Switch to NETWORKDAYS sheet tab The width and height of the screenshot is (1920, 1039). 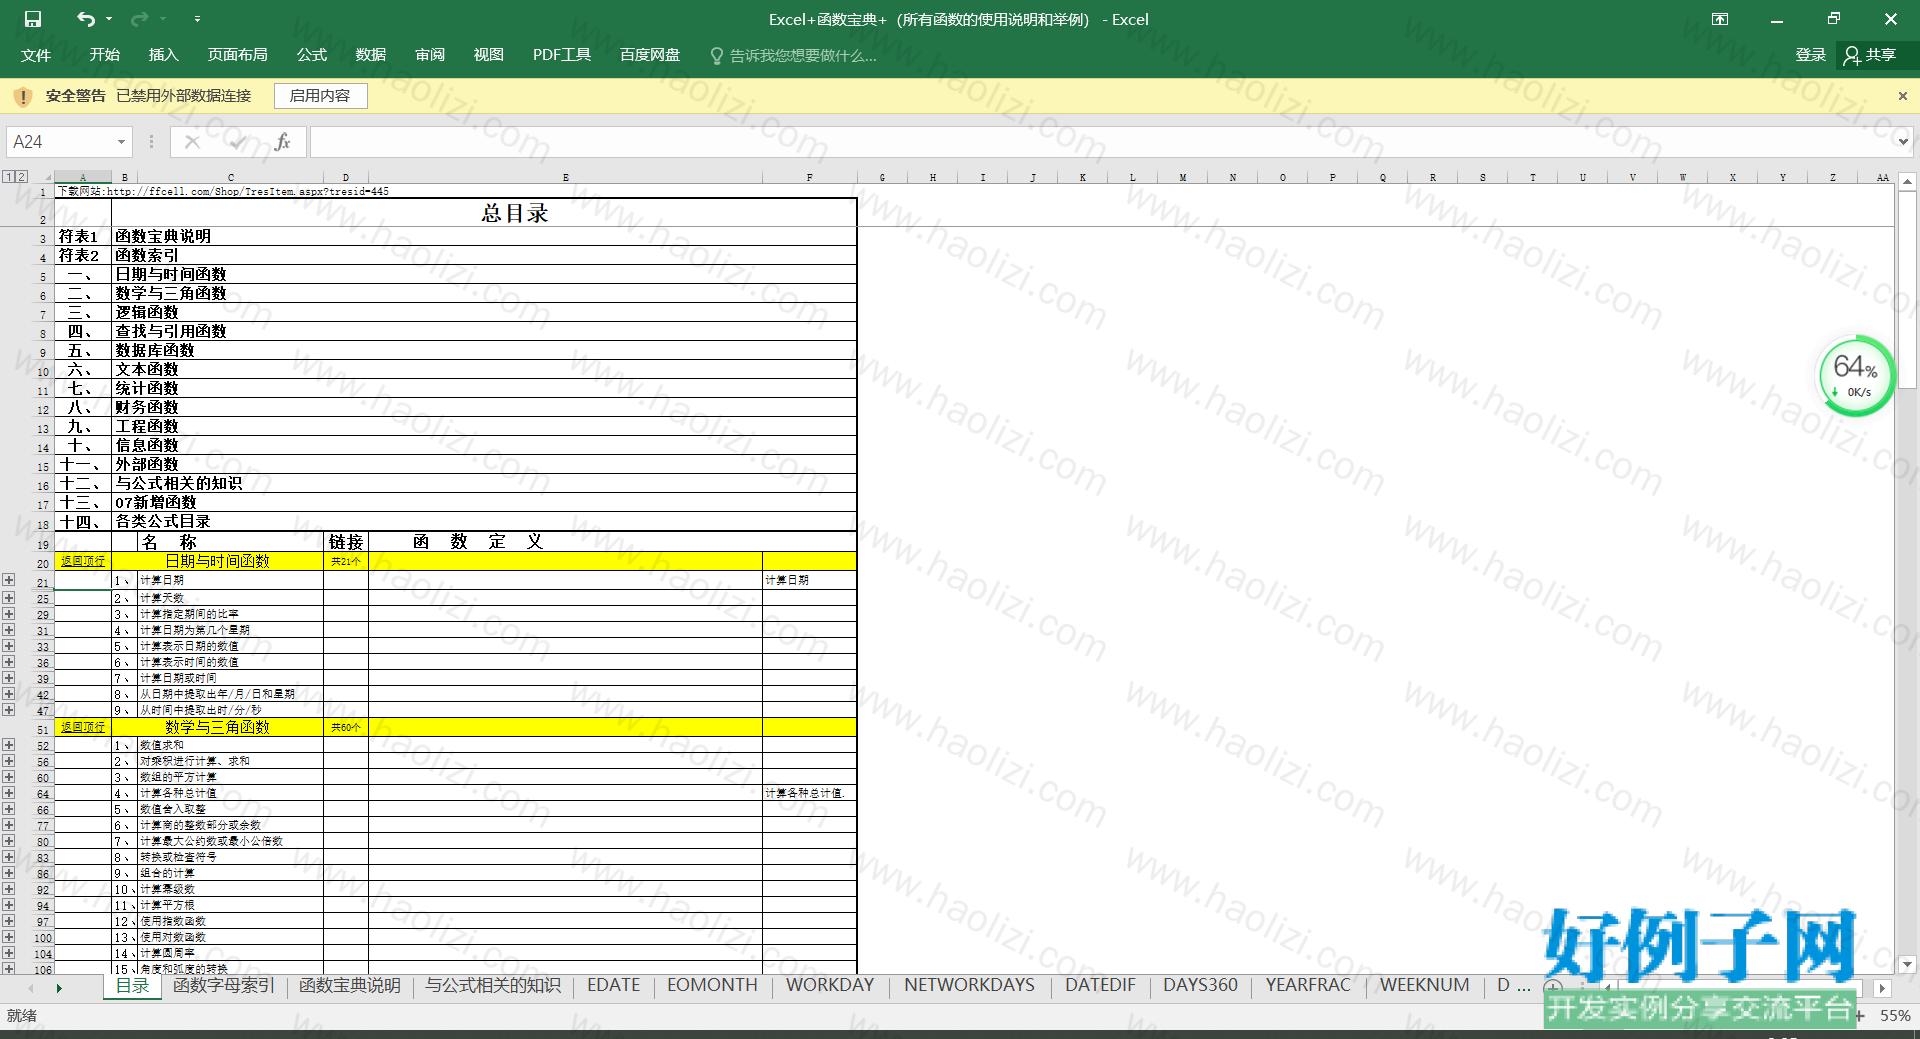(x=970, y=986)
